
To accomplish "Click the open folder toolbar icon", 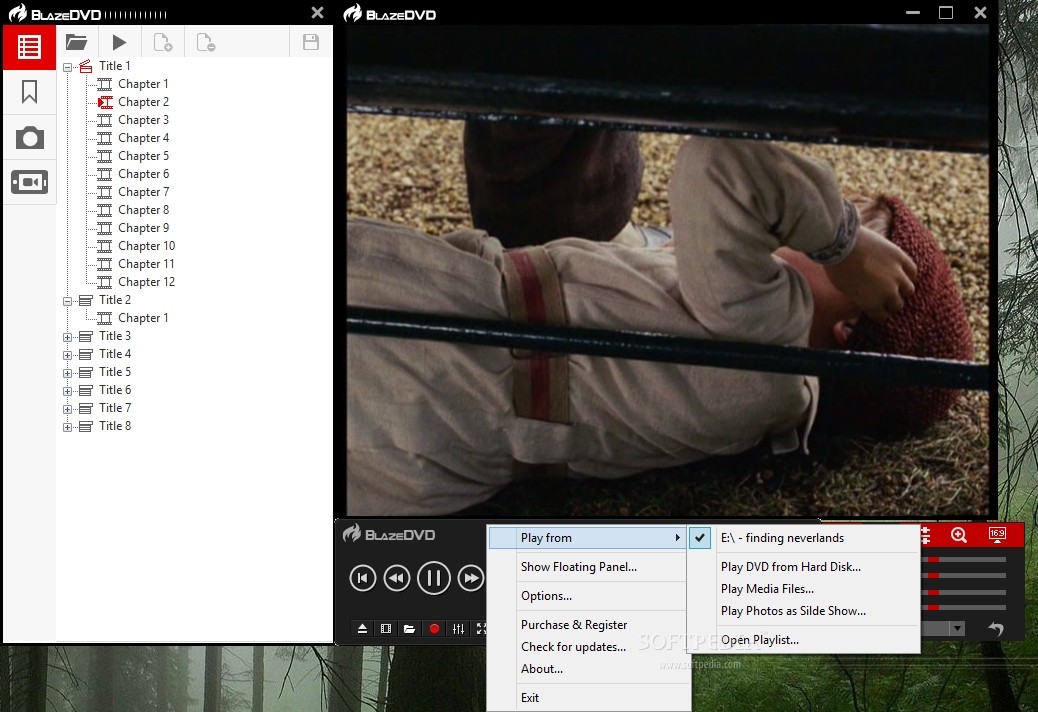I will (x=77, y=42).
